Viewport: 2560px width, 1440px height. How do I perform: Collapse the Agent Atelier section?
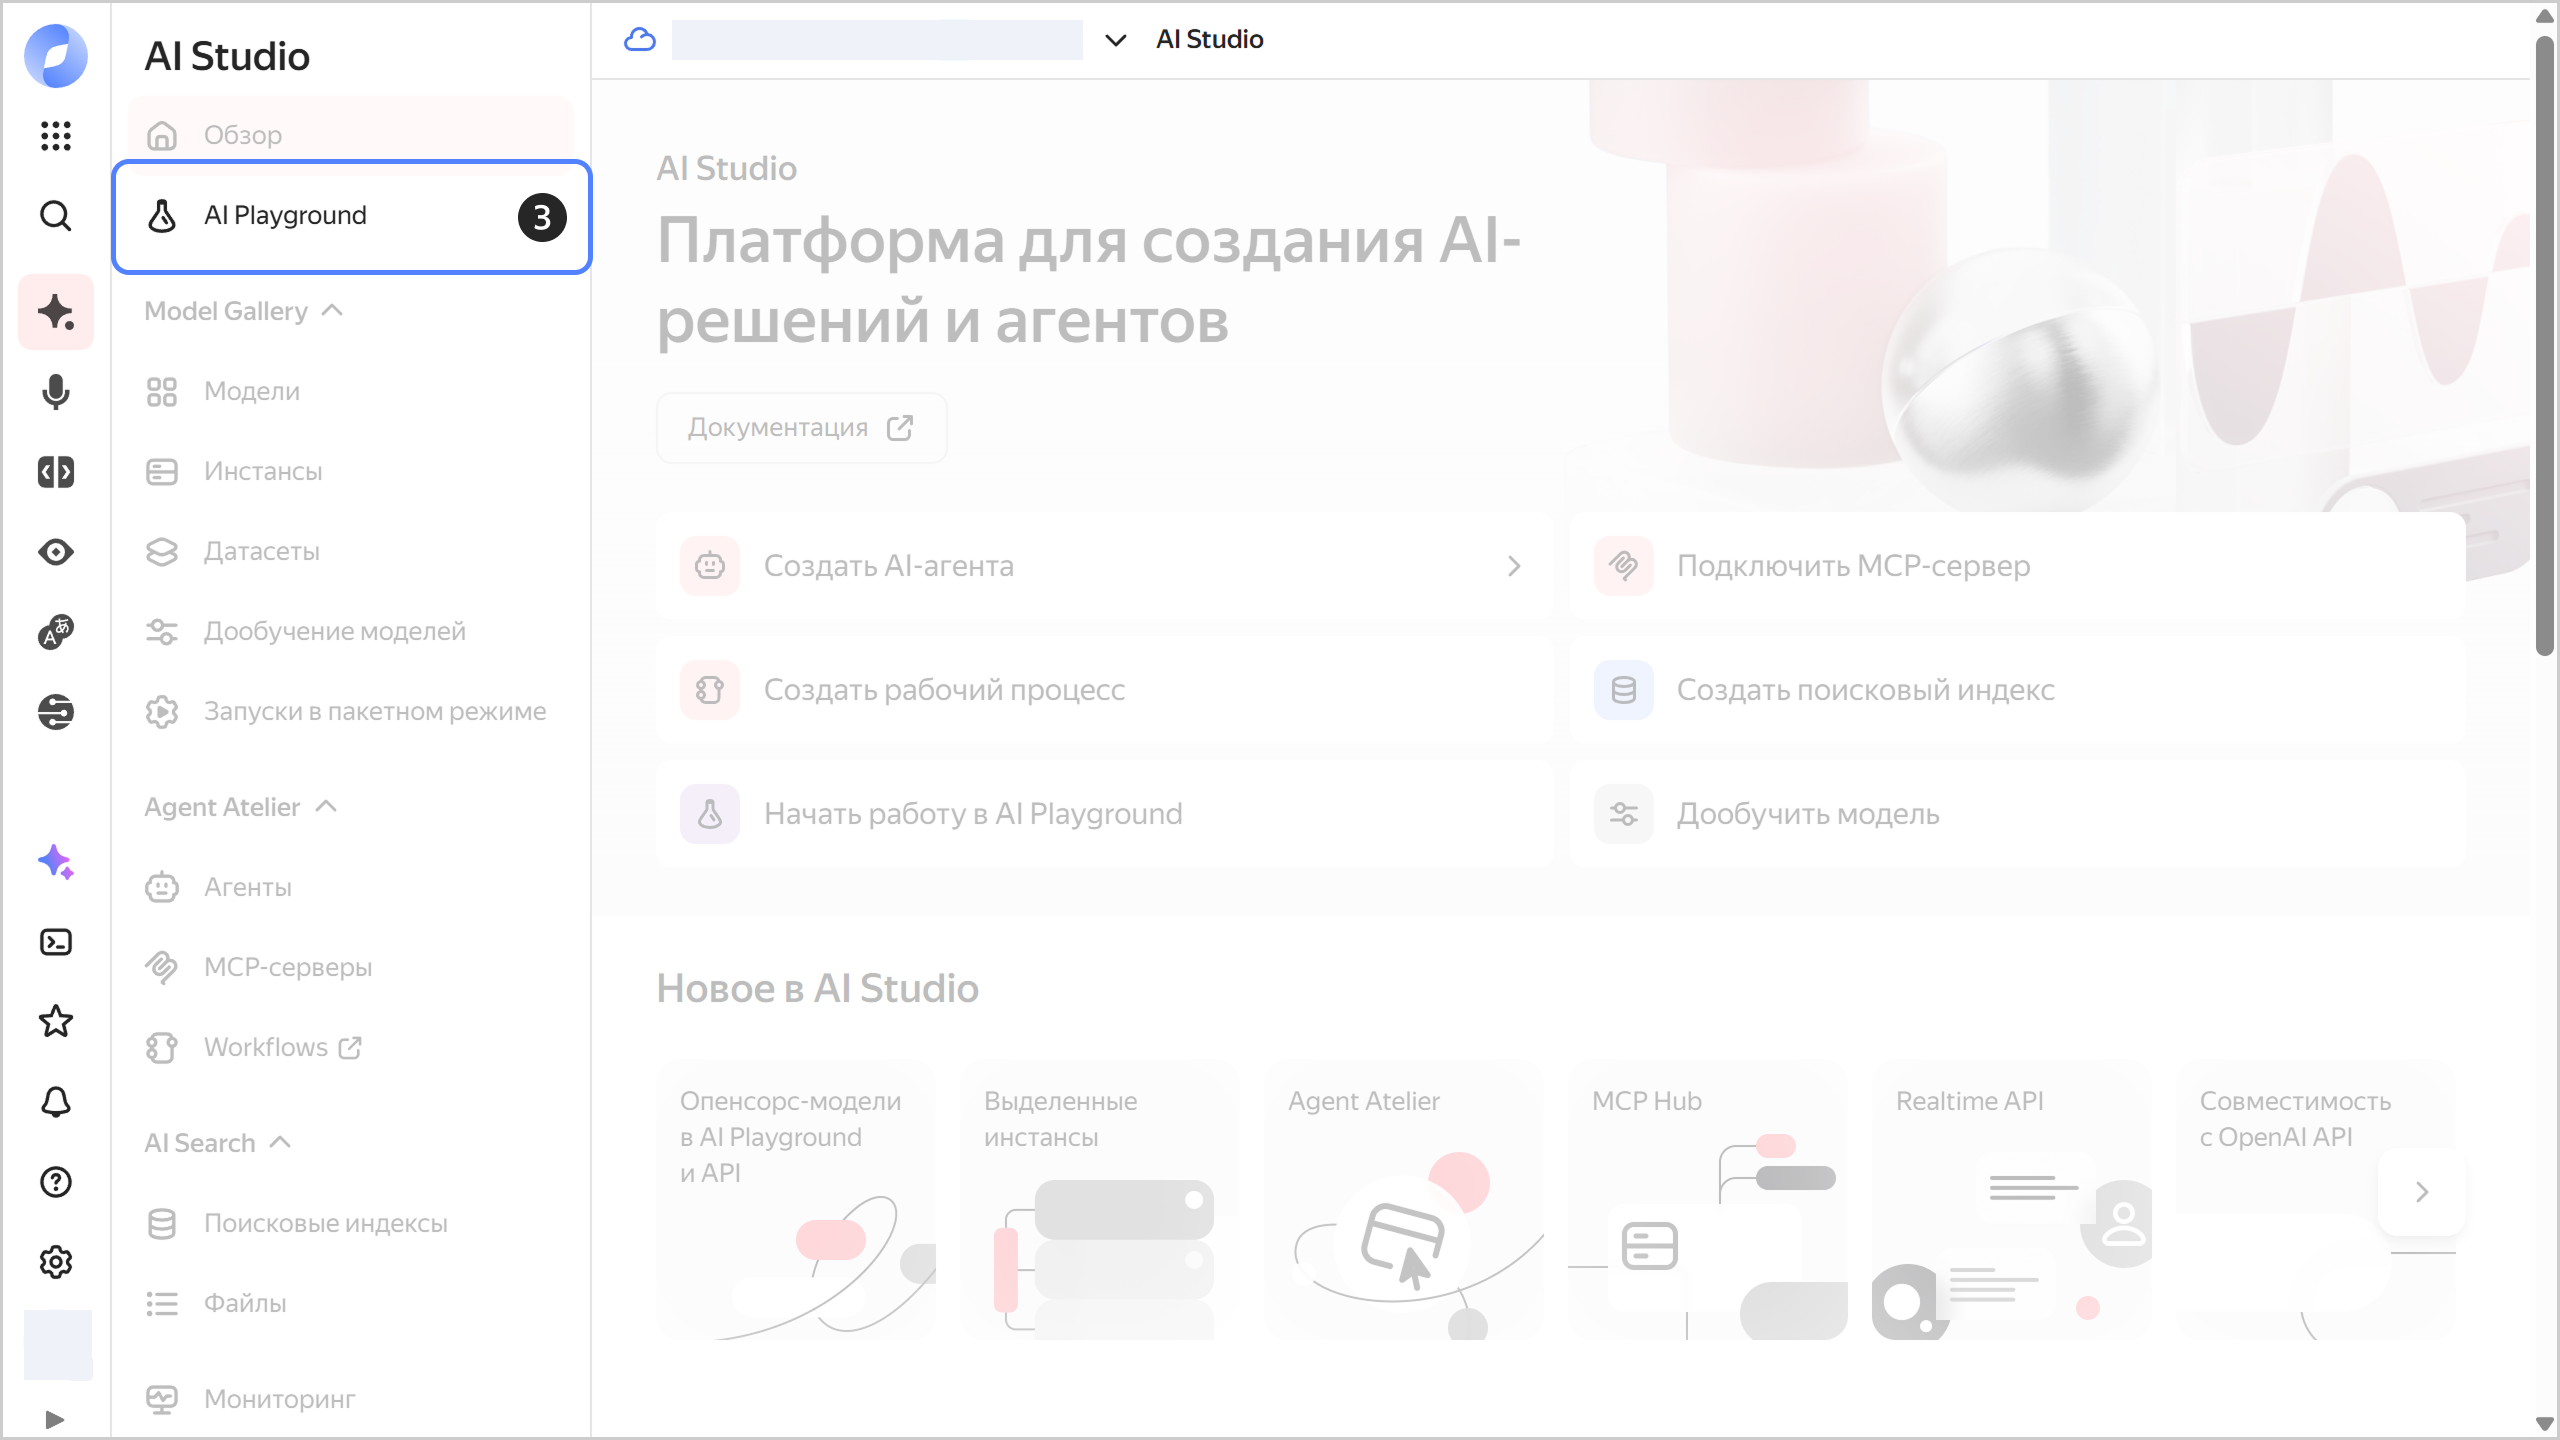click(x=327, y=806)
